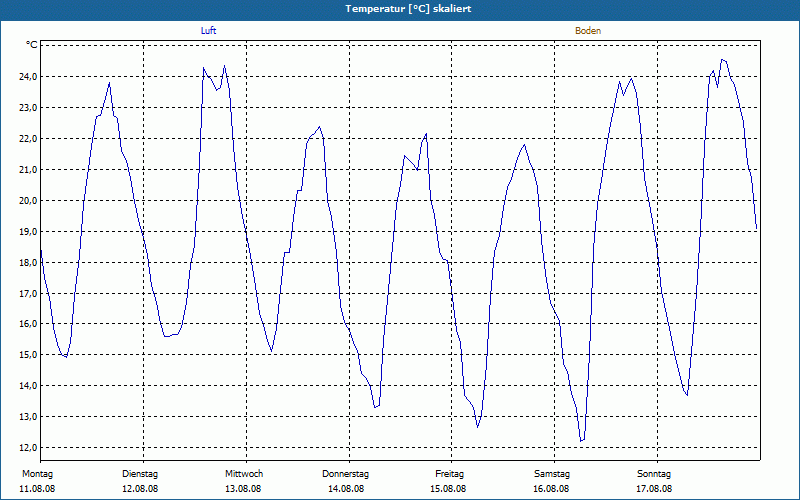Click the 'Donnerstag' day label
This screenshot has width=800, height=500.
coord(345,474)
